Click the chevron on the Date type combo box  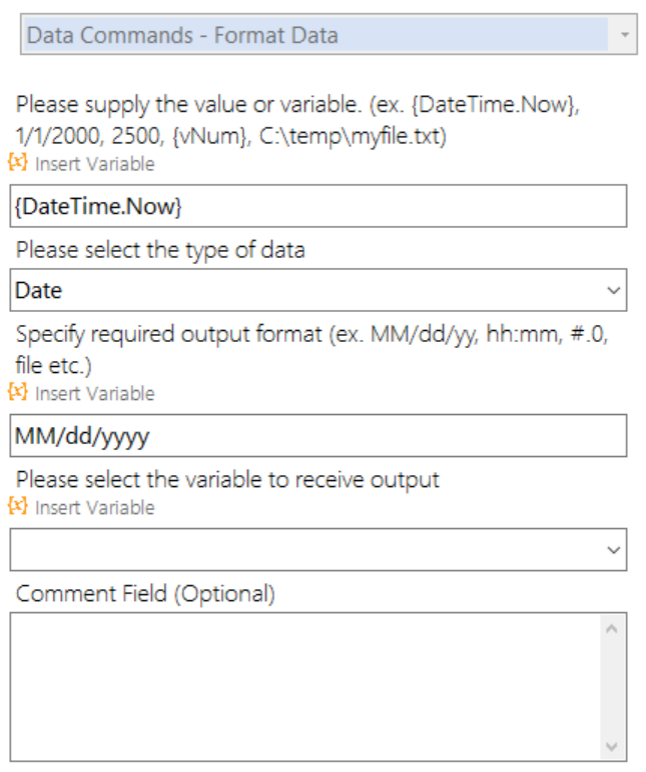click(613, 290)
